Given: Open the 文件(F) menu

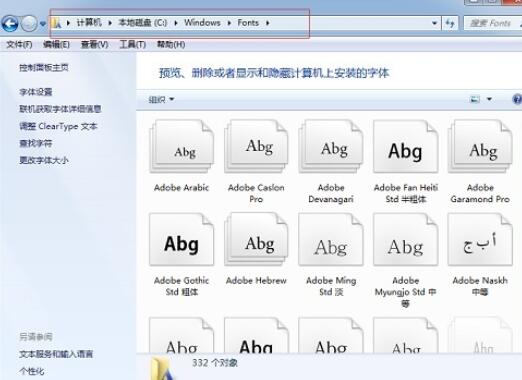Looking at the screenshot, I should tap(19, 44).
